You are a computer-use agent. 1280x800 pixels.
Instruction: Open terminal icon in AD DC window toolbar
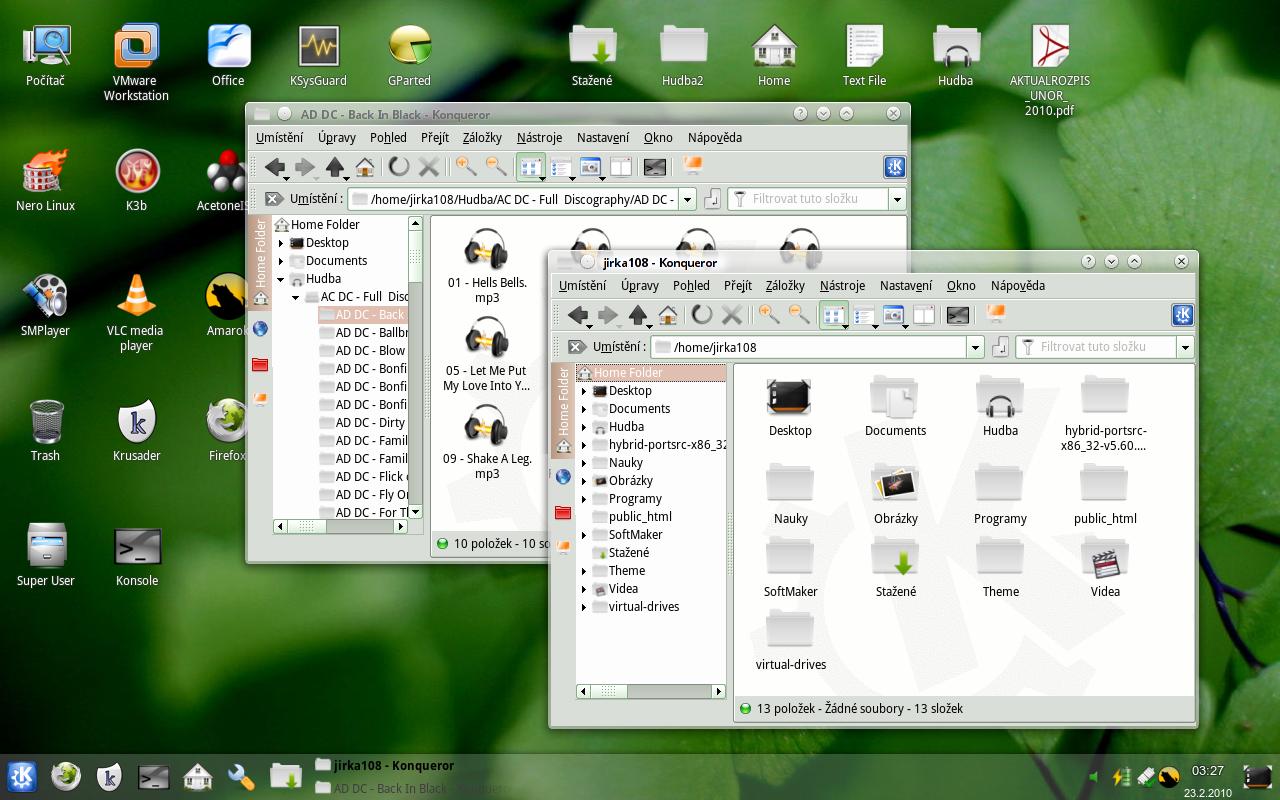point(655,167)
